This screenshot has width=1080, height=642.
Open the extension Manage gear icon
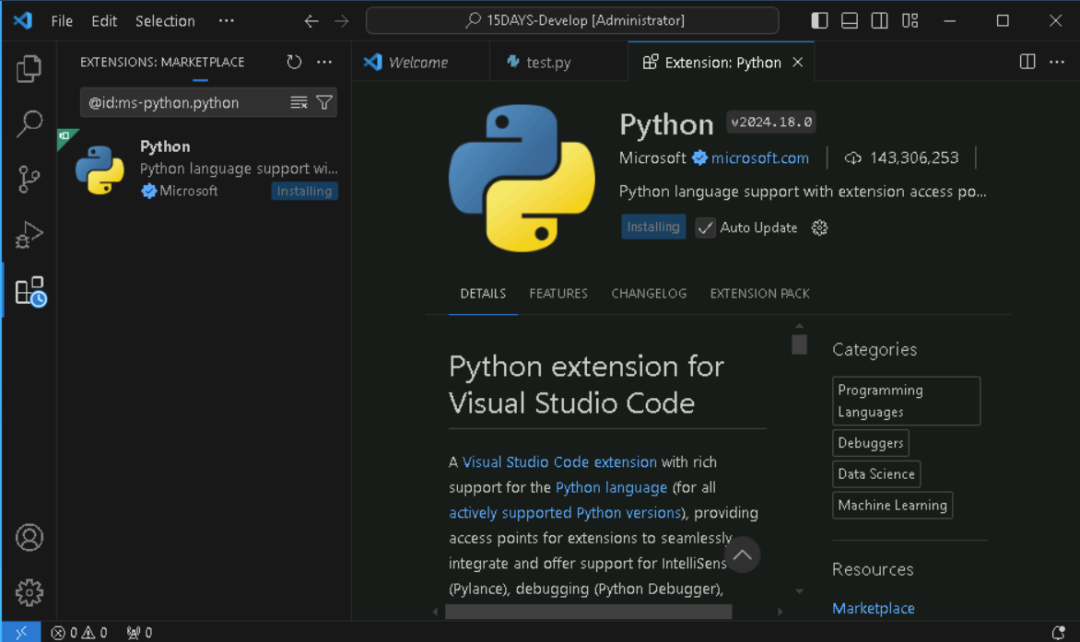(819, 227)
